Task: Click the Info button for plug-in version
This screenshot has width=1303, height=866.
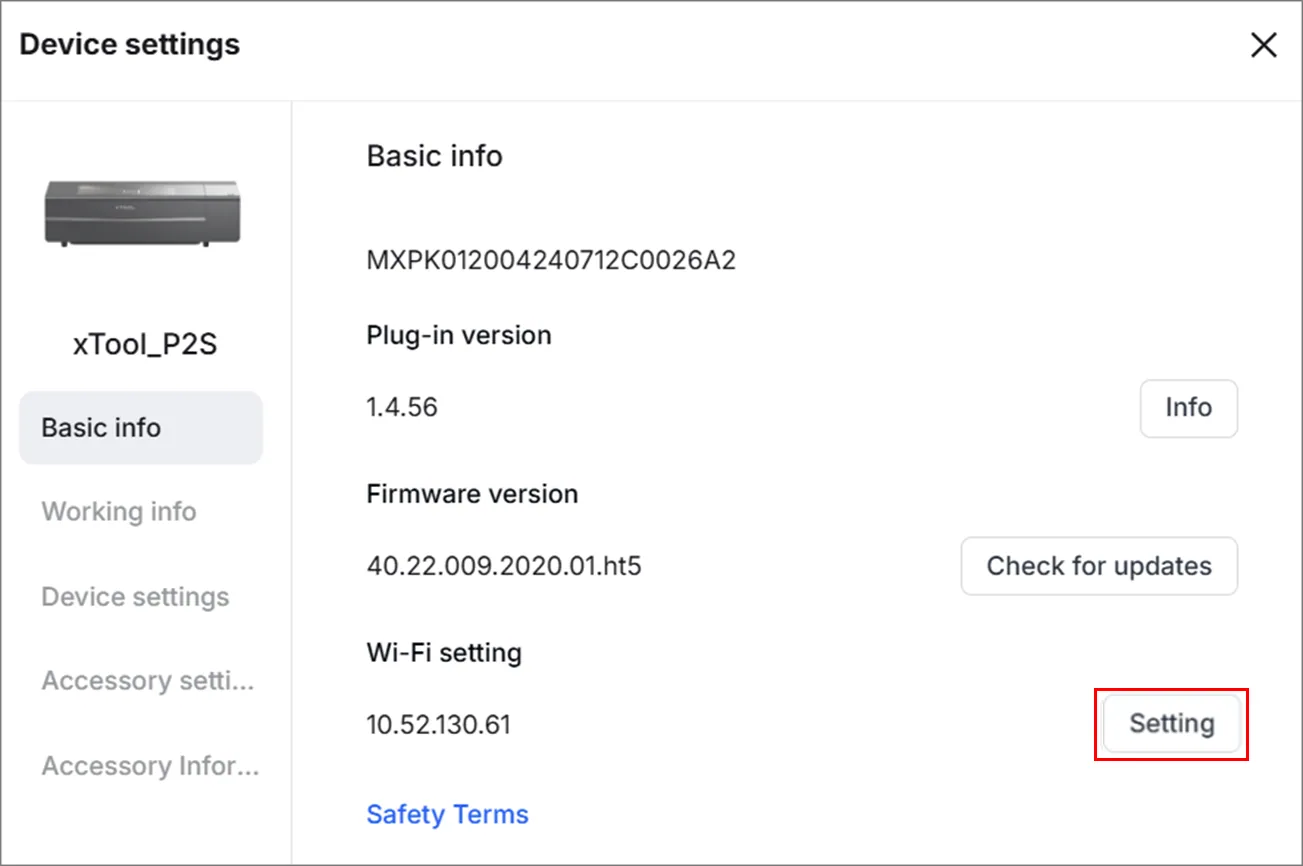Action: pyautogui.click(x=1188, y=408)
